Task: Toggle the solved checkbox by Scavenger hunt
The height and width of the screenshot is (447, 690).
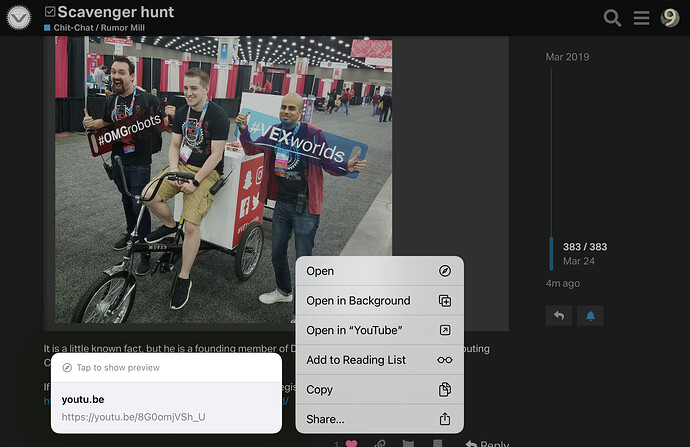Action: [x=50, y=11]
